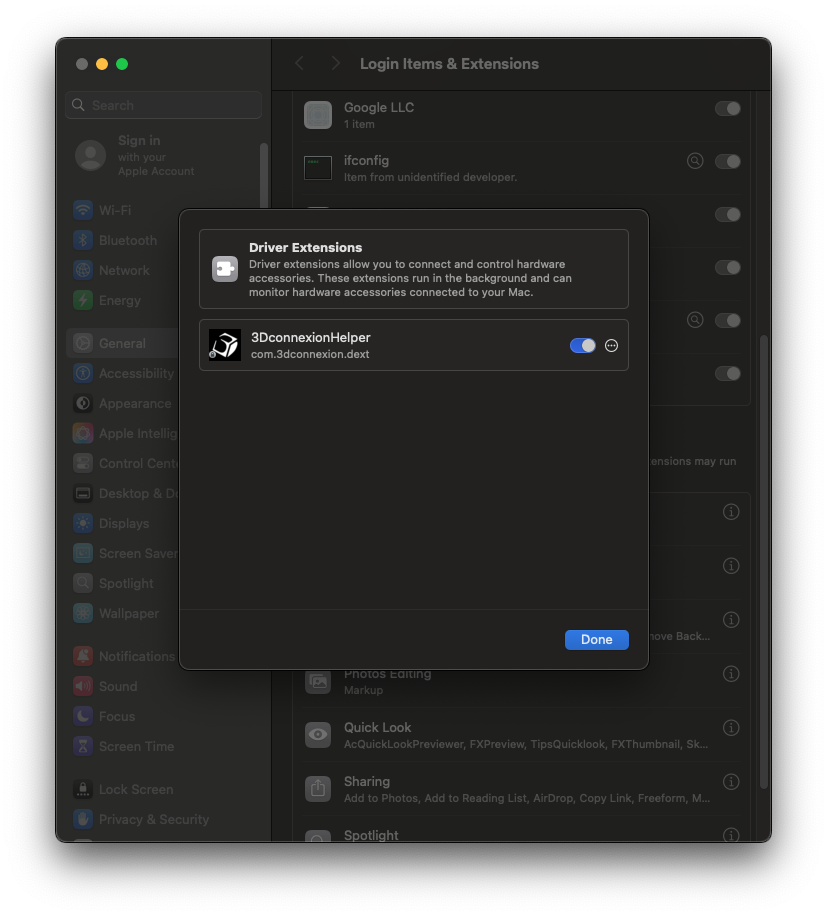This screenshot has height=916, width=827.
Task: Click the Google LLC item icon
Action: tap(318, 115)
